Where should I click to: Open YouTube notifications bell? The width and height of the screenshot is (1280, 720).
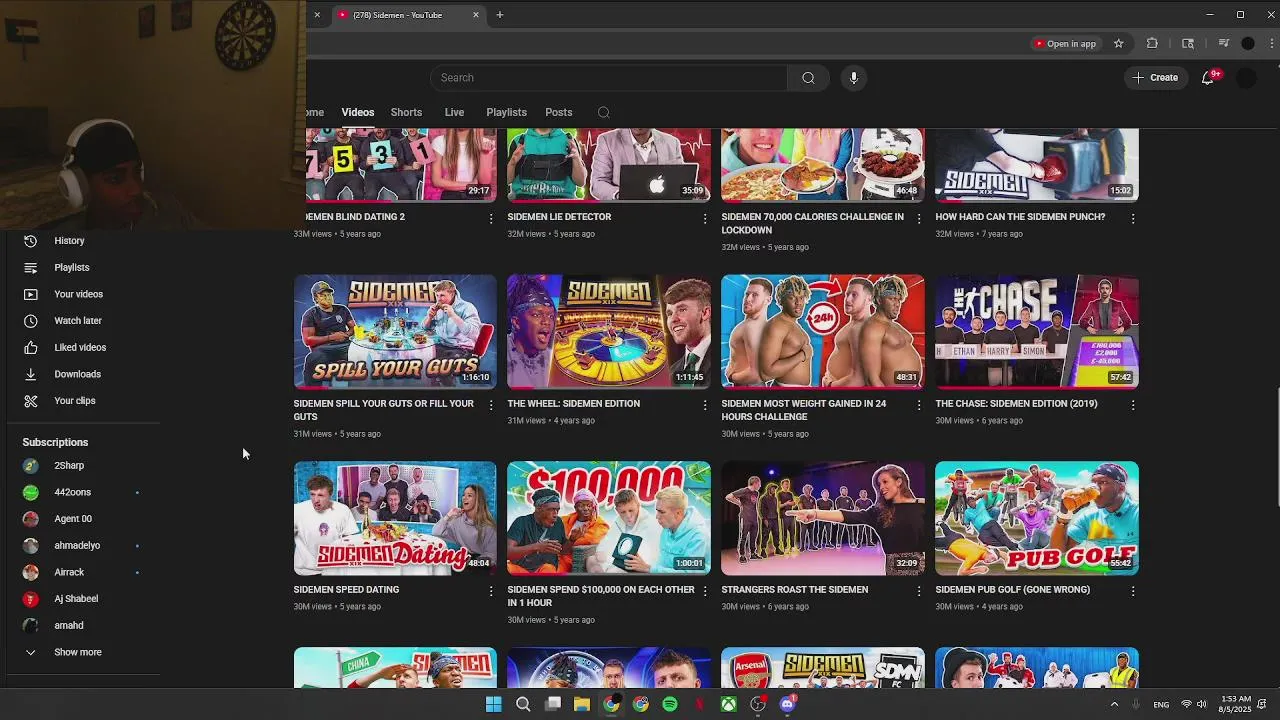pos(1208,78)
